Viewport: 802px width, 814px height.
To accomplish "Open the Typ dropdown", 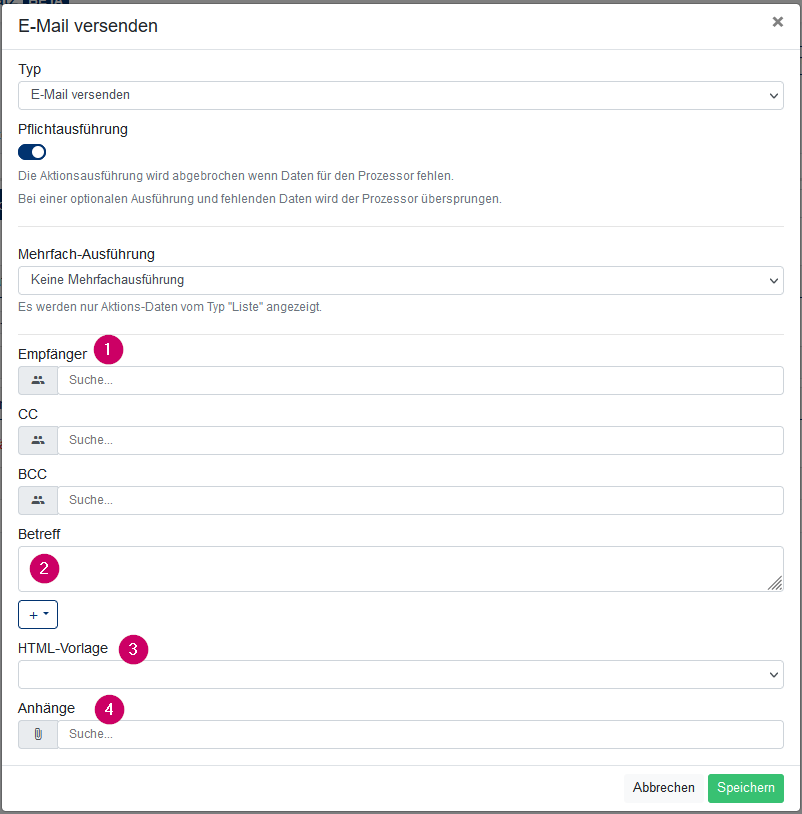I will coord(401,96).
